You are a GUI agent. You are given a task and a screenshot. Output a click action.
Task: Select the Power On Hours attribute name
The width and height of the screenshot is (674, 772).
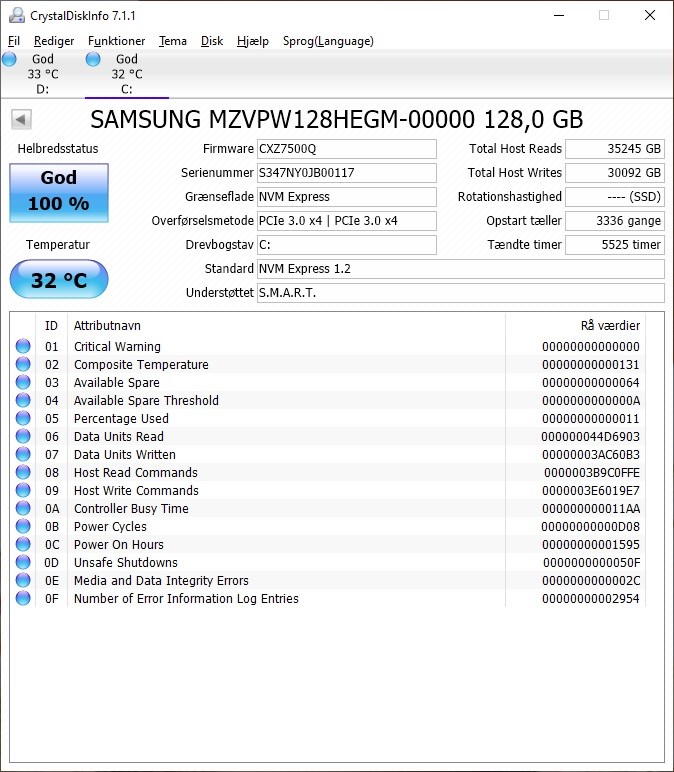coord(119,545)
